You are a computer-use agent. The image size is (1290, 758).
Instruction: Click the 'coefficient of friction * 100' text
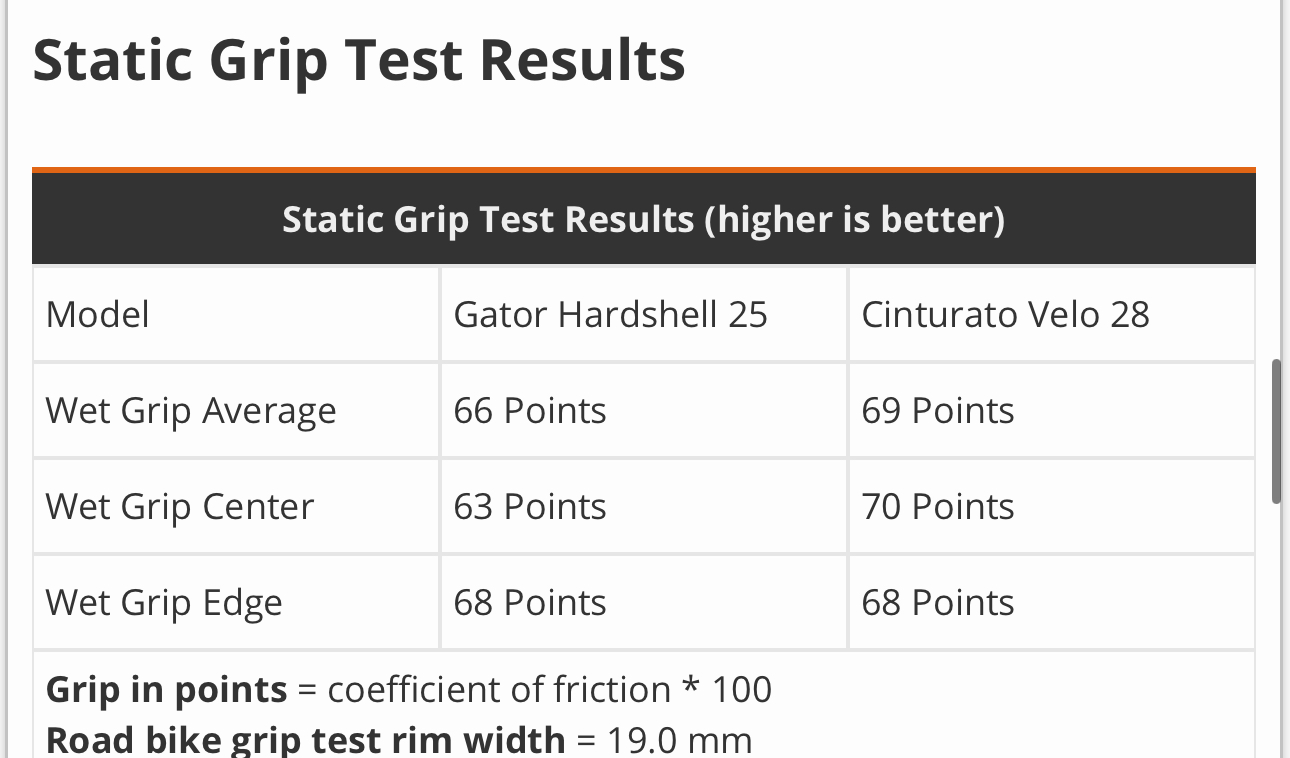tap(550, 690)
